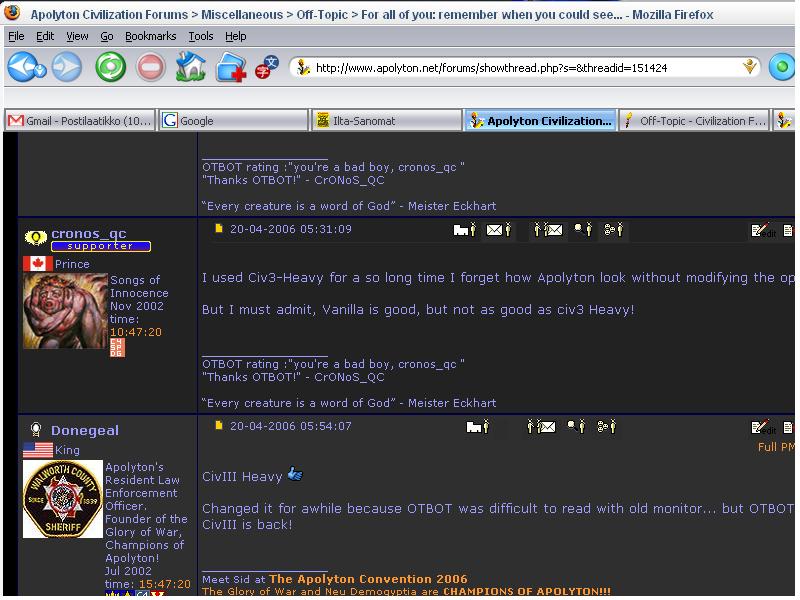Click the Apolyton Convention 2006 link
This screenshot has height=600, width=800.
pos(354,579)
